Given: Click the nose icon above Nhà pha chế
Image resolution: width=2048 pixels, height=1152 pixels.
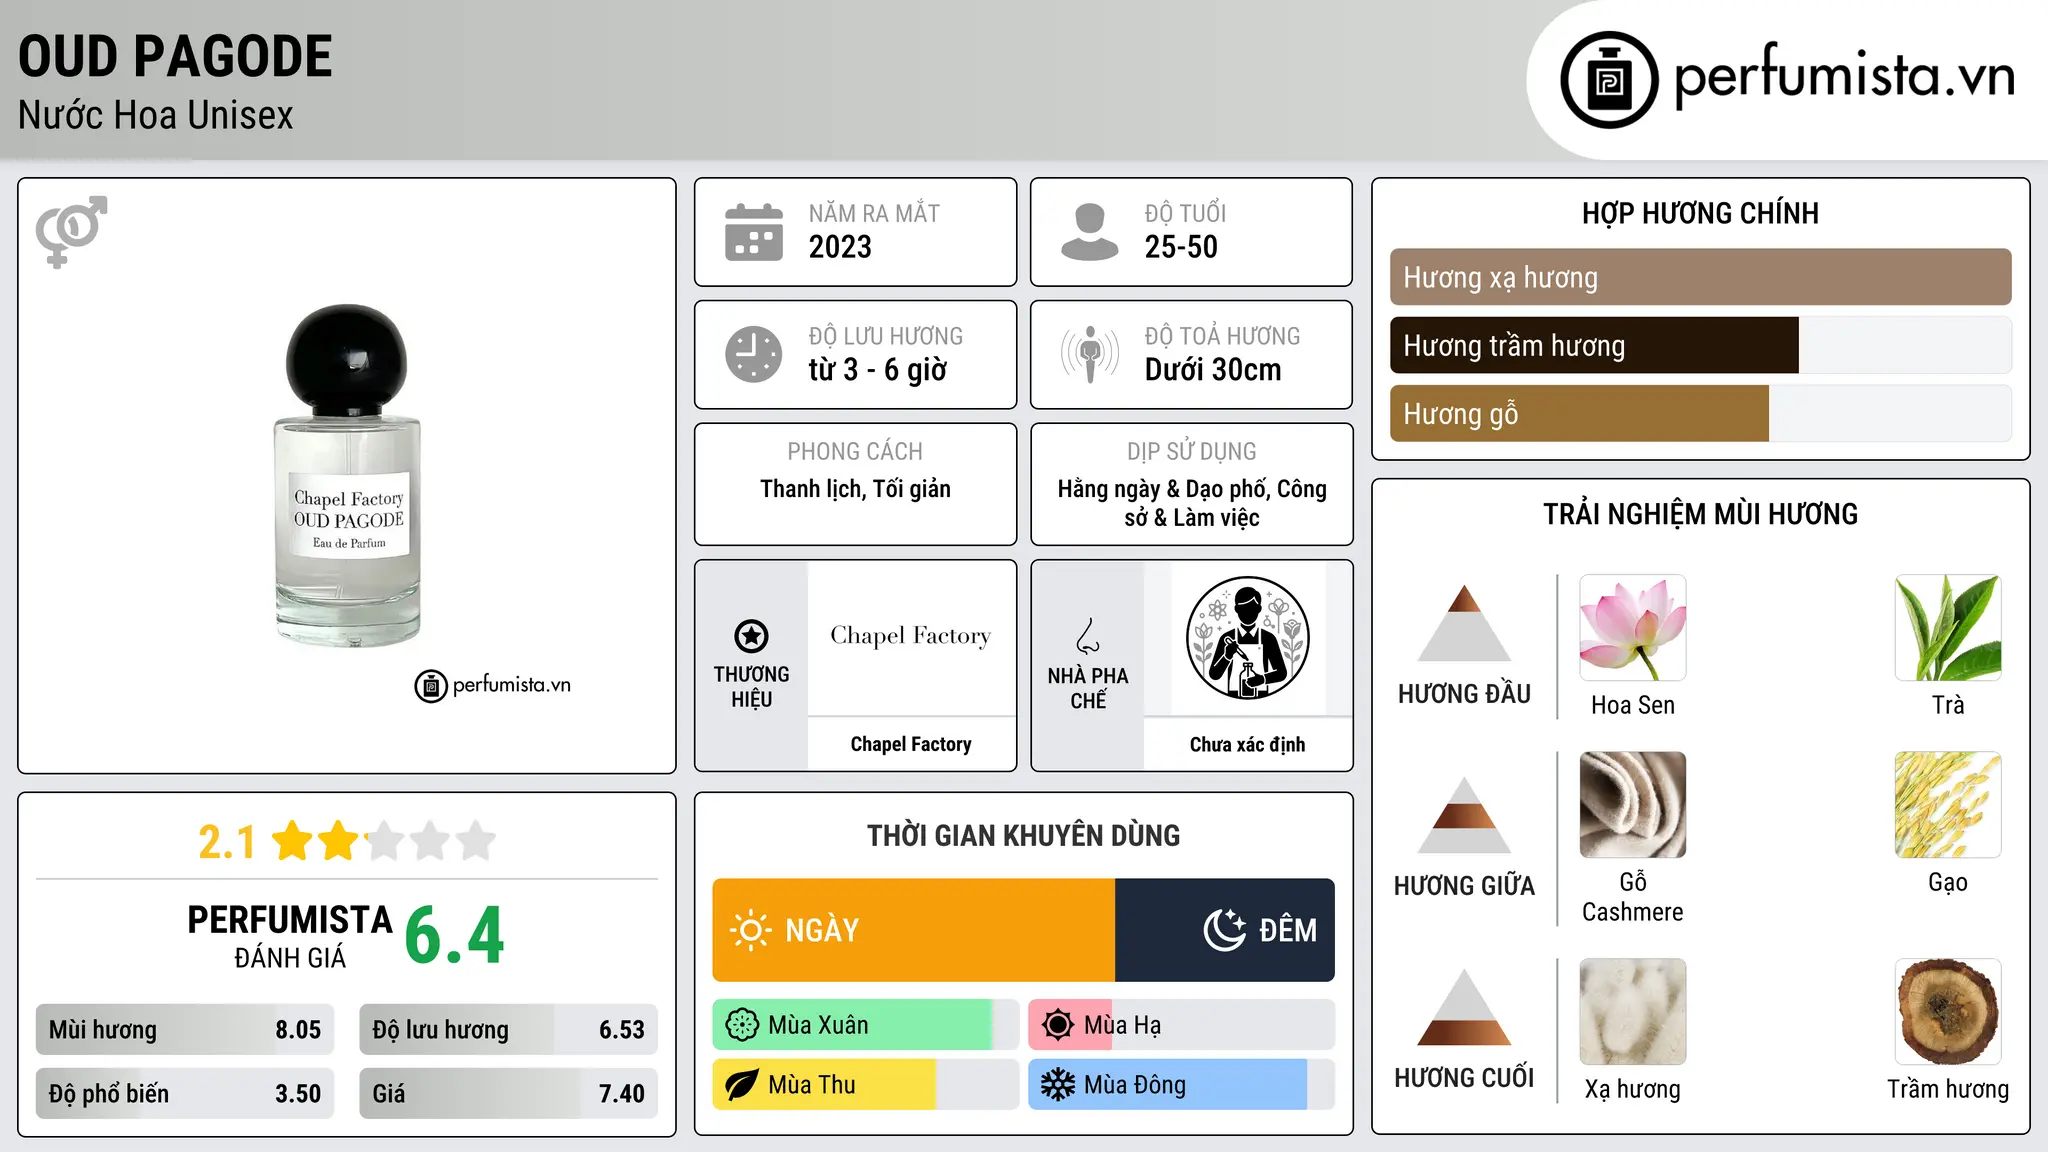Looking at the screenshot, I should click(x=1088, y=636).
